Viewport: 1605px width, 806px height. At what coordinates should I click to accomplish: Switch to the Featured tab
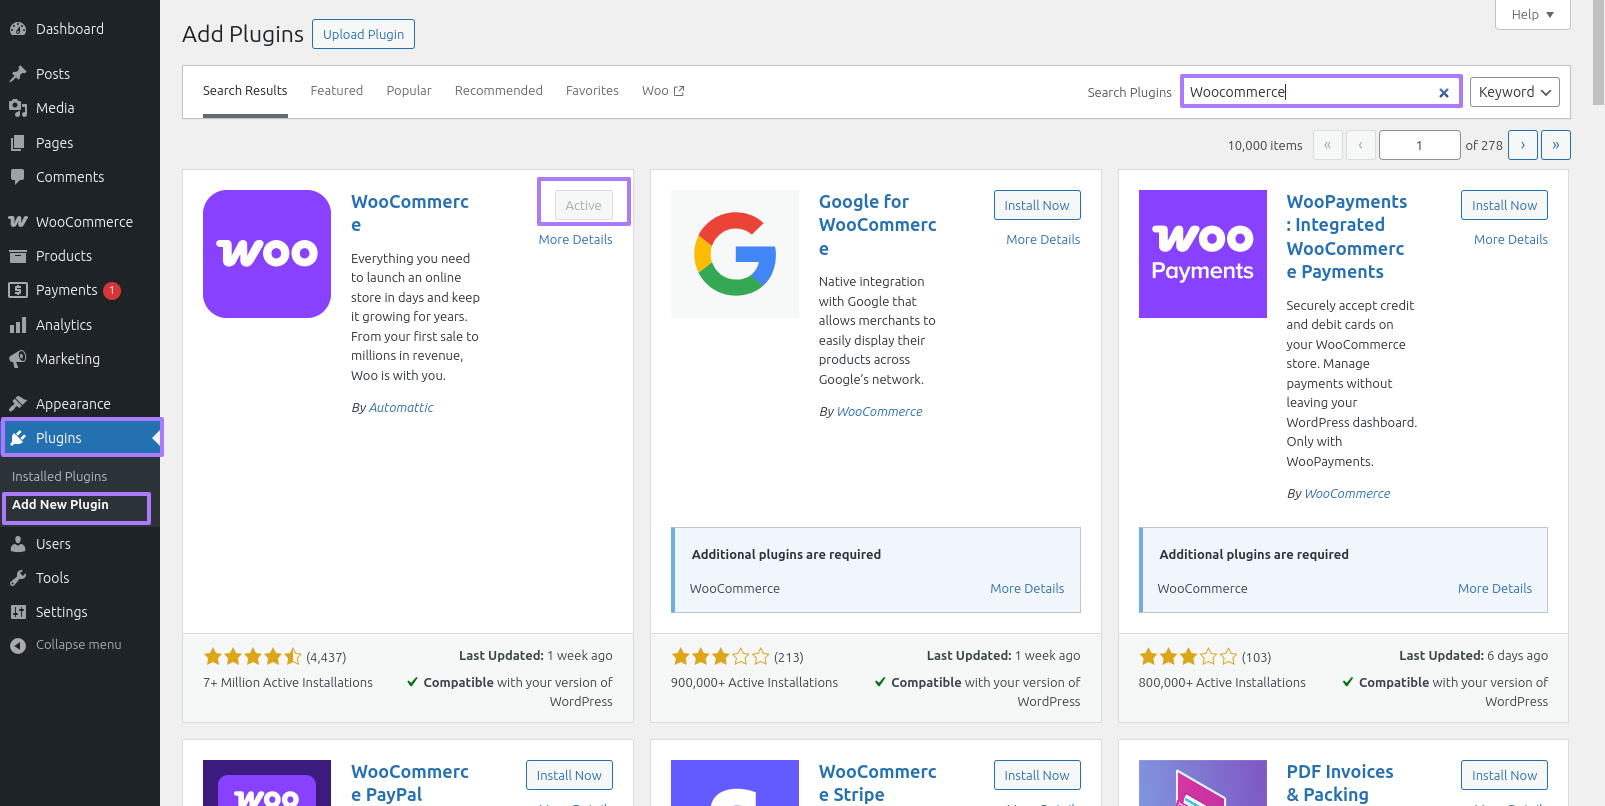tap(337, 91)
